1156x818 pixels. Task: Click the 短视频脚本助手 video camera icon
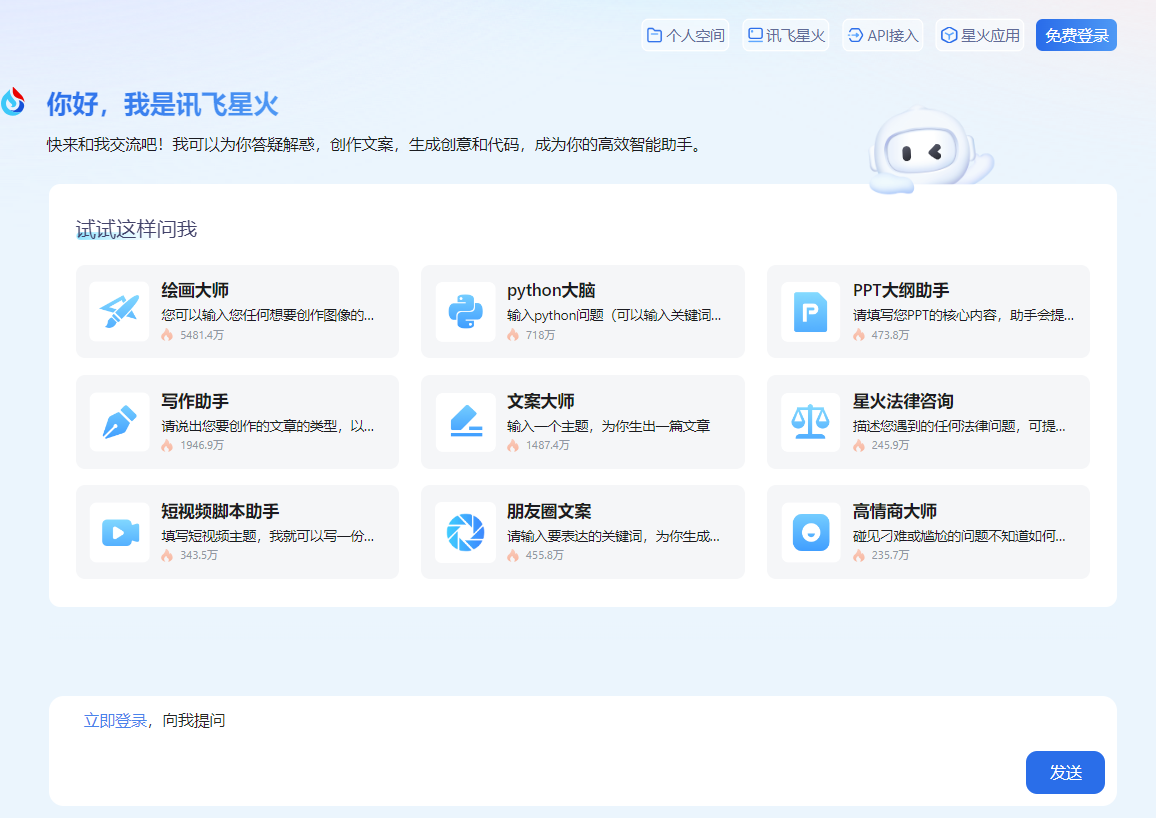[x=119, y=532]
